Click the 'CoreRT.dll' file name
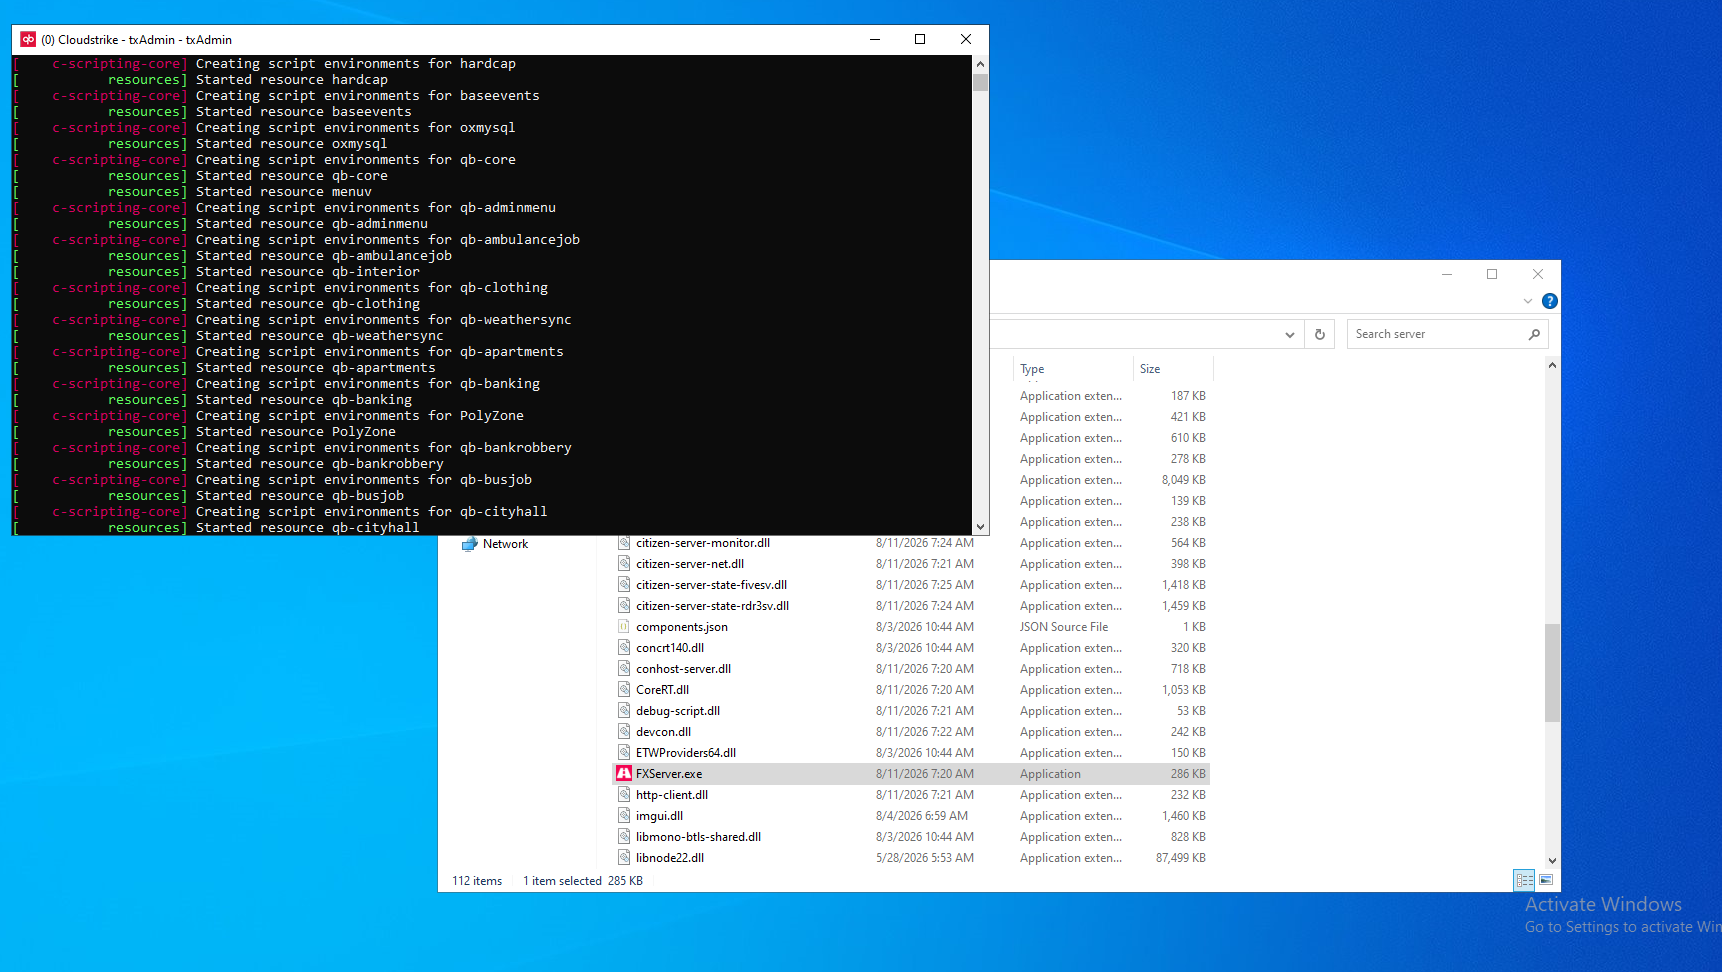This screenshot has height=972, width=1722. (x=662, y=690)
